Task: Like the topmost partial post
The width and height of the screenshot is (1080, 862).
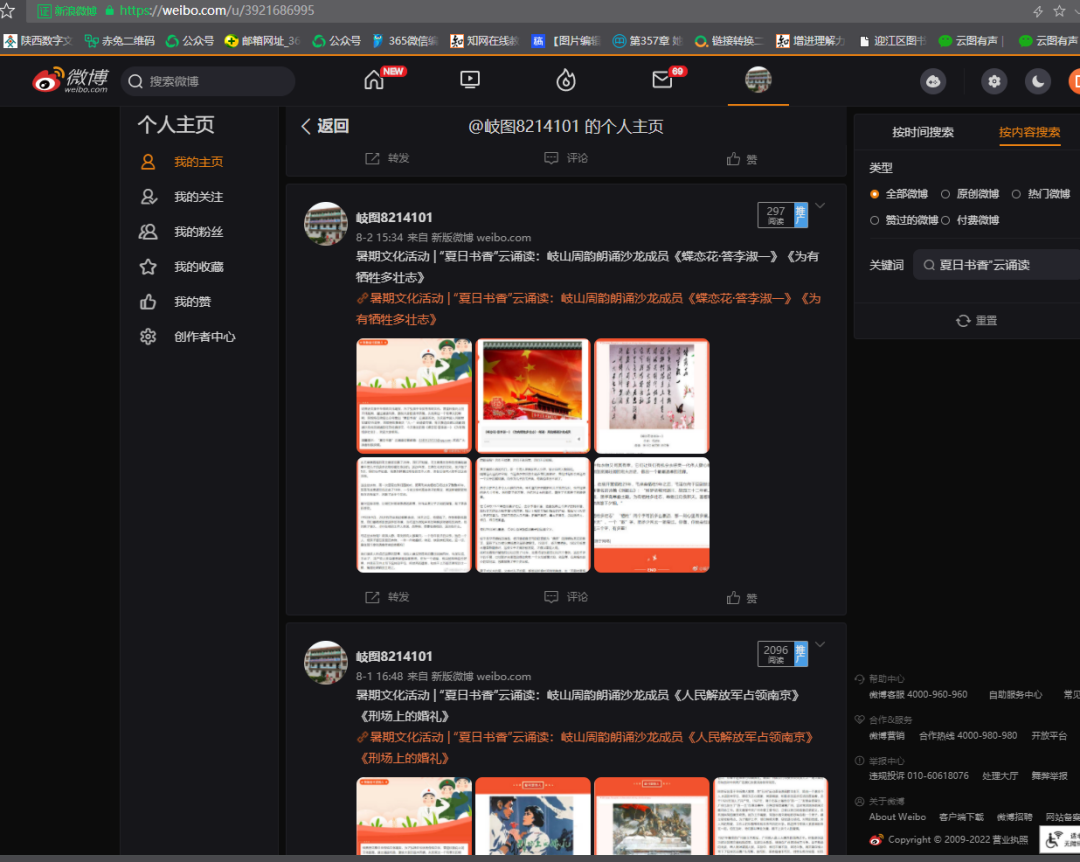Action: [742, 159]
